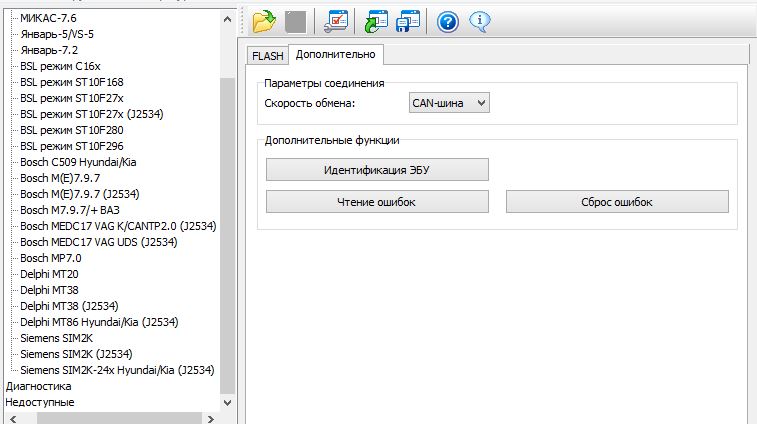757x424 pixels.
Task: Select Siemens SIM2K-24x Hyundai/Kia (J2534)
Action: [x=117, y=370]
